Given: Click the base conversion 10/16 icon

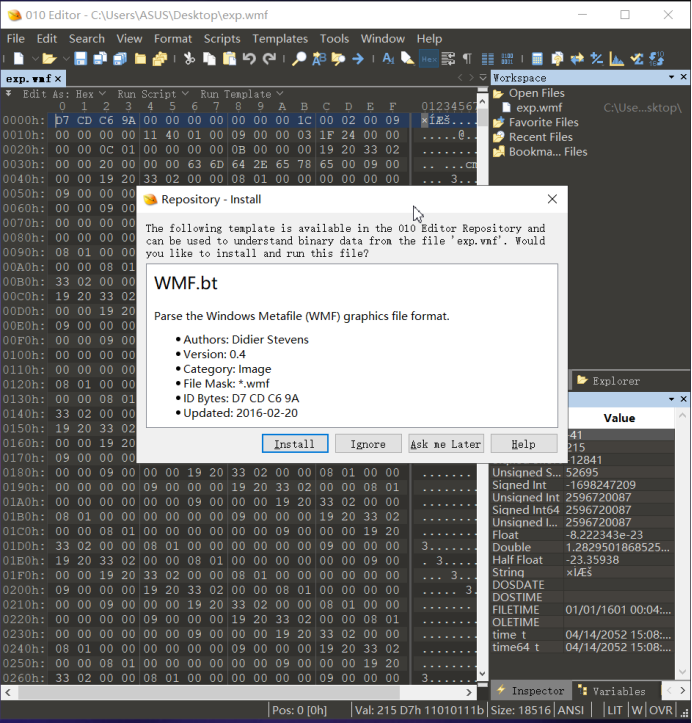Looking at the screenshot, I should pos(657,59).
